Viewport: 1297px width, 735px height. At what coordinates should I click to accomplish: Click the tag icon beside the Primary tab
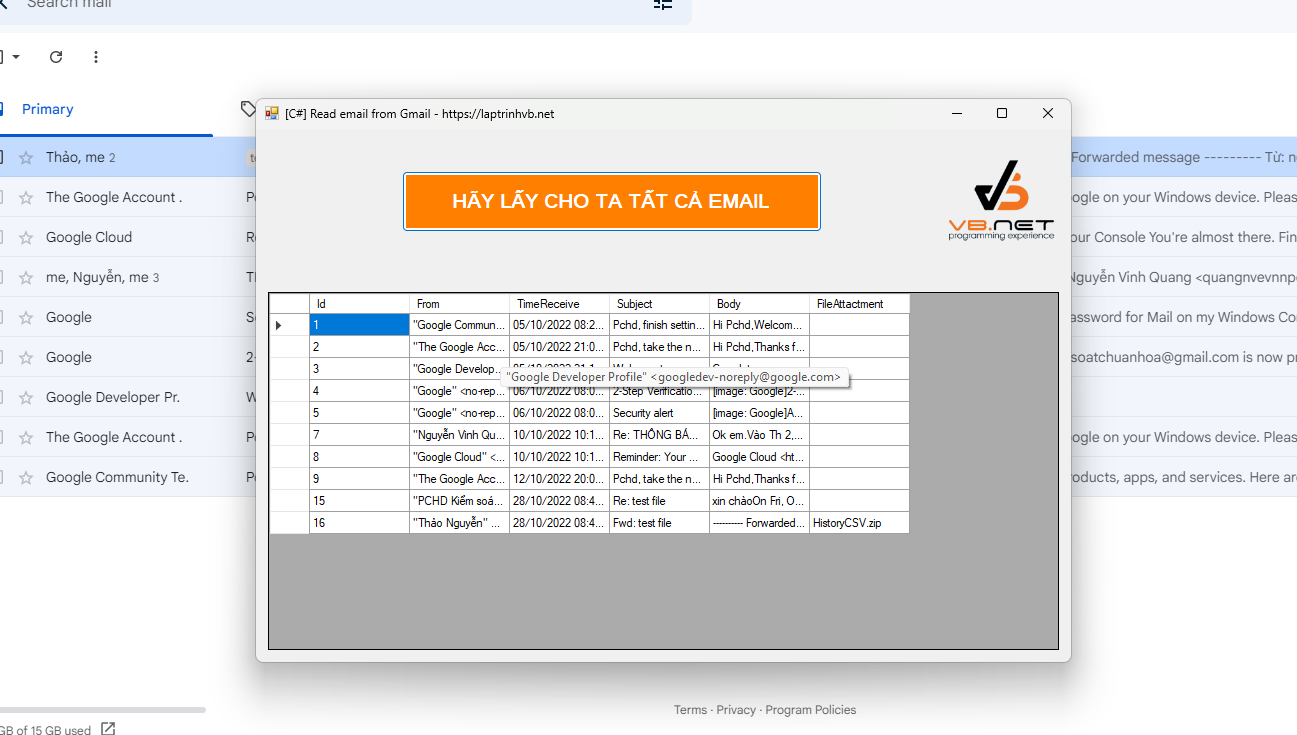click(248, 108)
